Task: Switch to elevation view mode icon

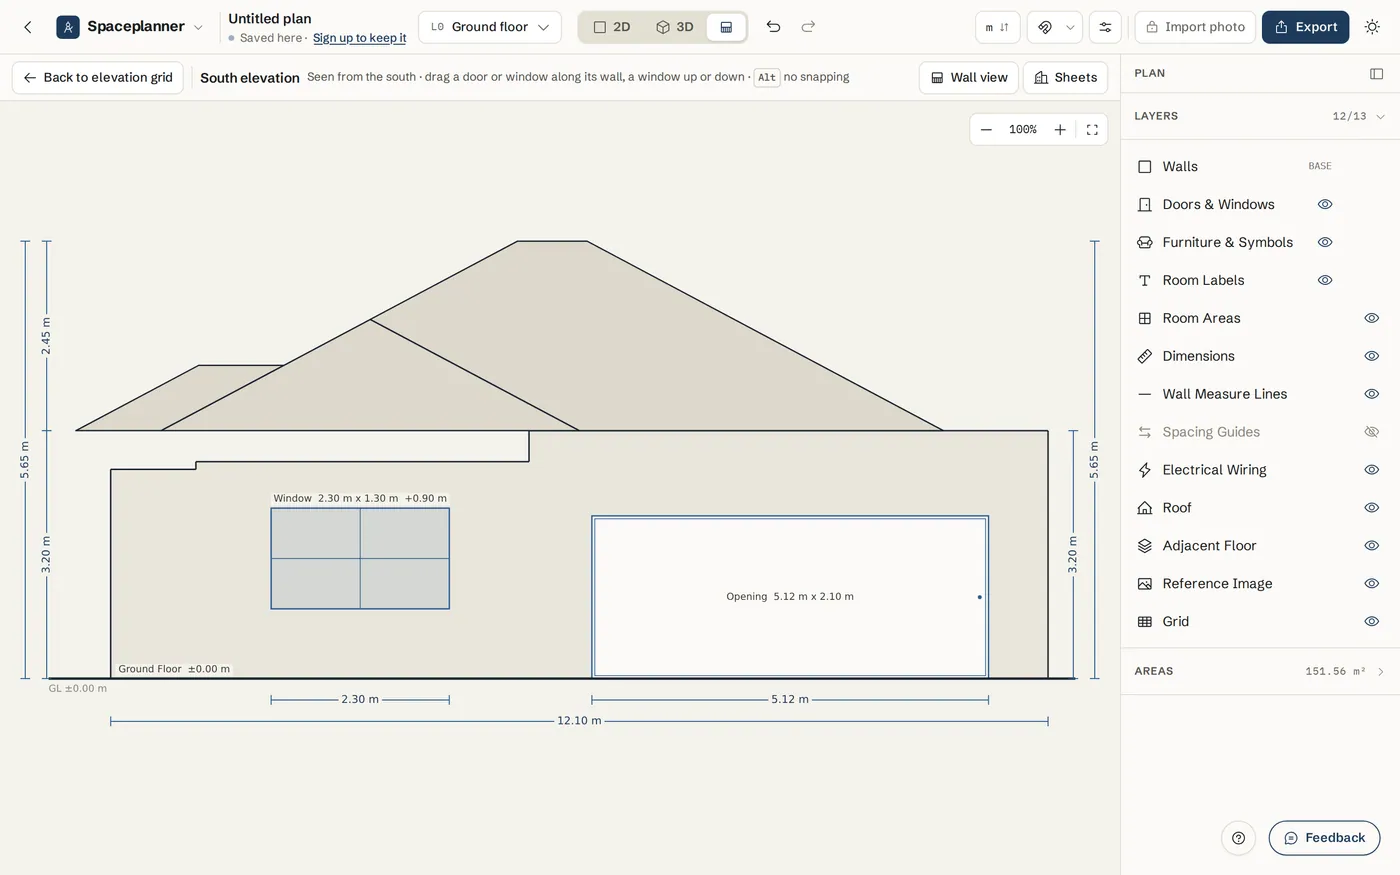Action: point(726,27)
